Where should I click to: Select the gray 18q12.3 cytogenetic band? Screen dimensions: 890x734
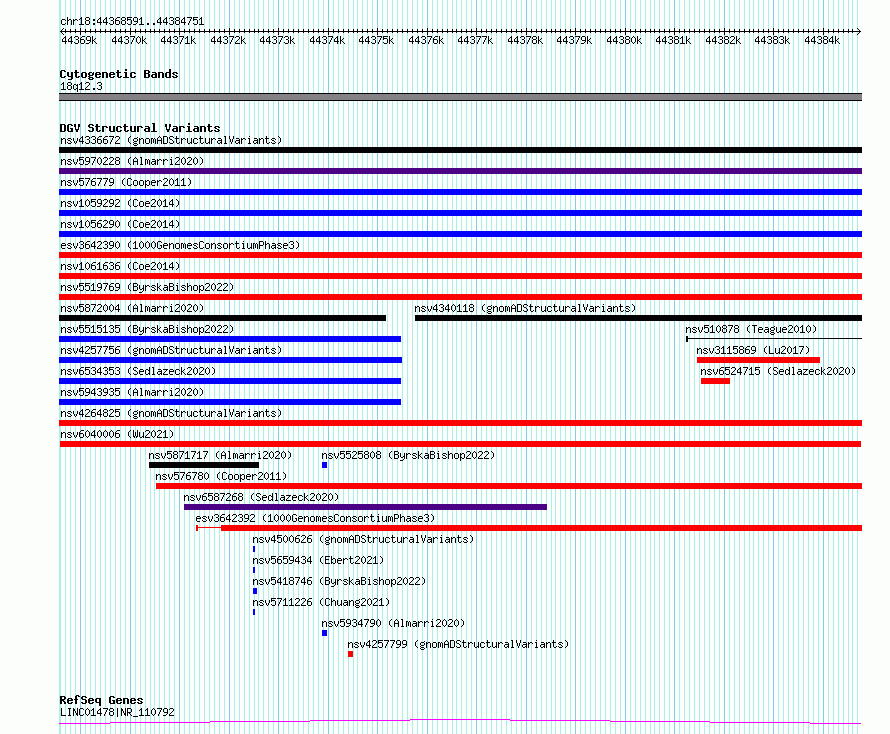pyautogui.click(x=460, y=97)
